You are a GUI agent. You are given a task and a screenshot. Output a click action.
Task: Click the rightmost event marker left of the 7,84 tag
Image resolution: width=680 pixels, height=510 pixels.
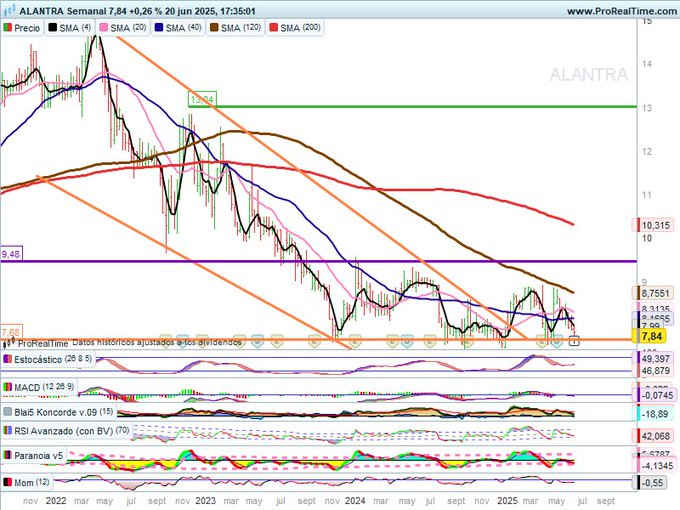click(574, 341)
